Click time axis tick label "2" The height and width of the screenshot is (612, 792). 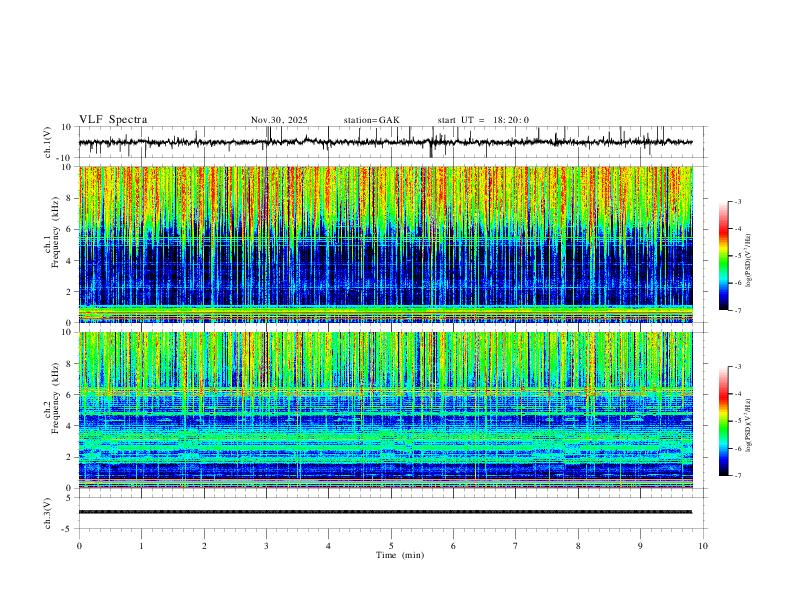pos(204,546)
